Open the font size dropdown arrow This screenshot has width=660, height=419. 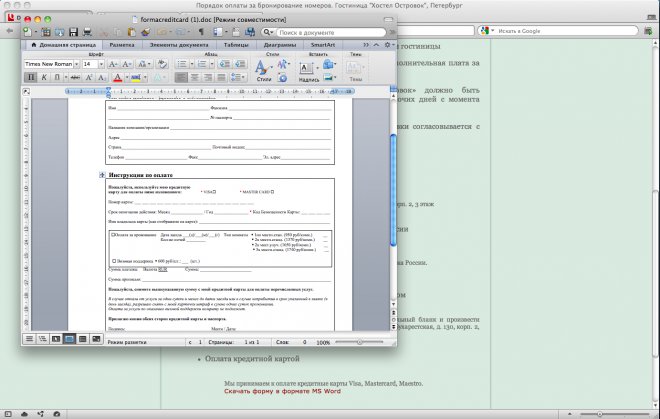[101, 64]
